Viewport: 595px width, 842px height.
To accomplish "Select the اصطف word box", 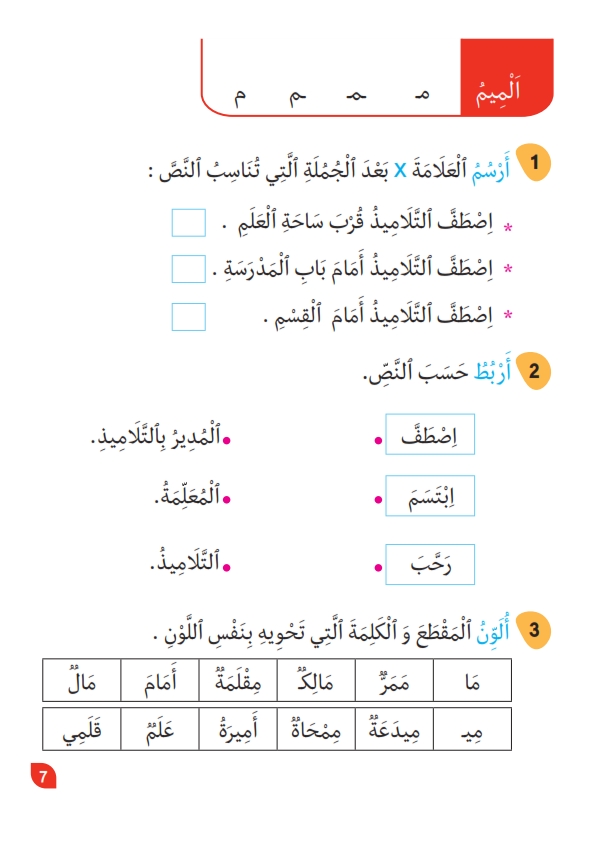I will (x=430, y=434).
